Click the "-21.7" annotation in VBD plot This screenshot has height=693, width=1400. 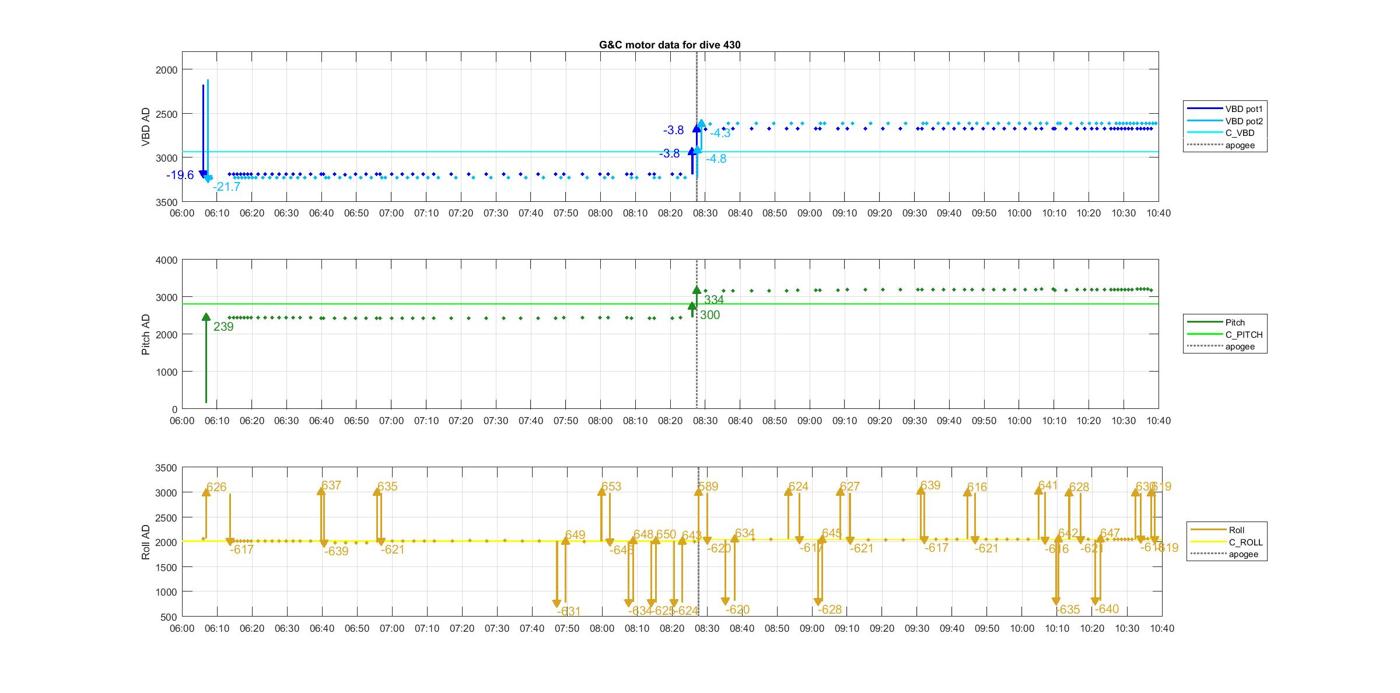pyautogui.click(x=226, y=187)
